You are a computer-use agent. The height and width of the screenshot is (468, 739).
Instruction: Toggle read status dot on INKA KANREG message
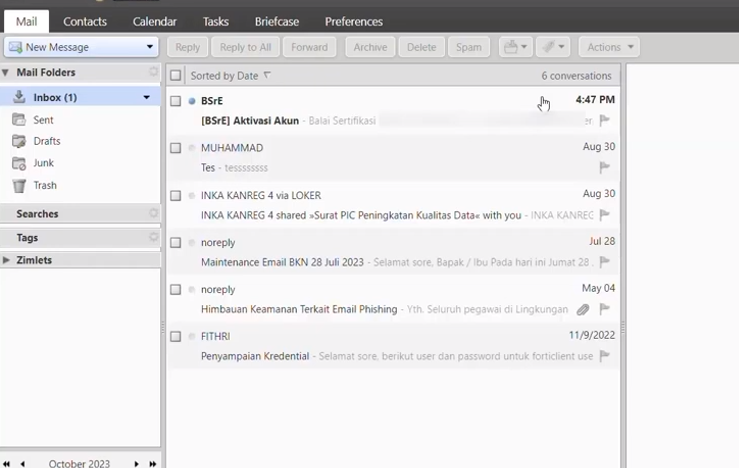click(x=192, y=195)
